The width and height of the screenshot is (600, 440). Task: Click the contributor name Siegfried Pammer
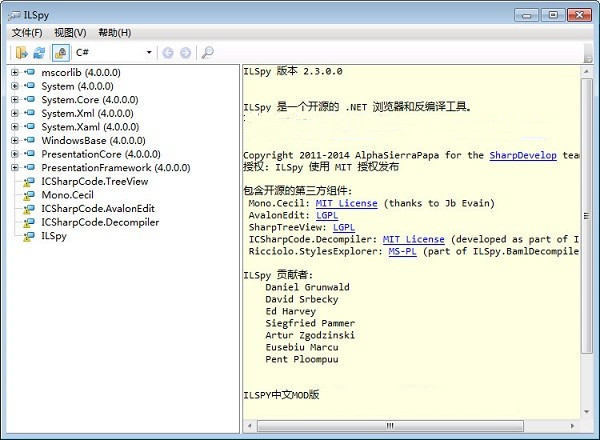click(x=310, y=323)
